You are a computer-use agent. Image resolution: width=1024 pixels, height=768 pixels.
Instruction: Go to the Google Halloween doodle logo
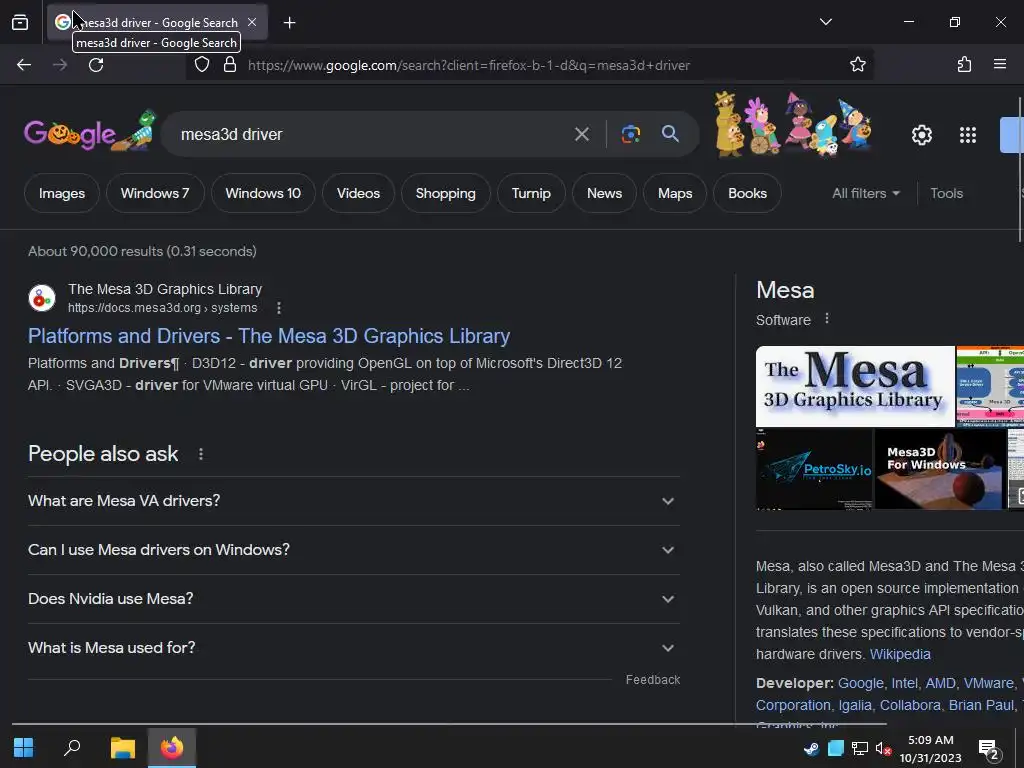point(89,132)
